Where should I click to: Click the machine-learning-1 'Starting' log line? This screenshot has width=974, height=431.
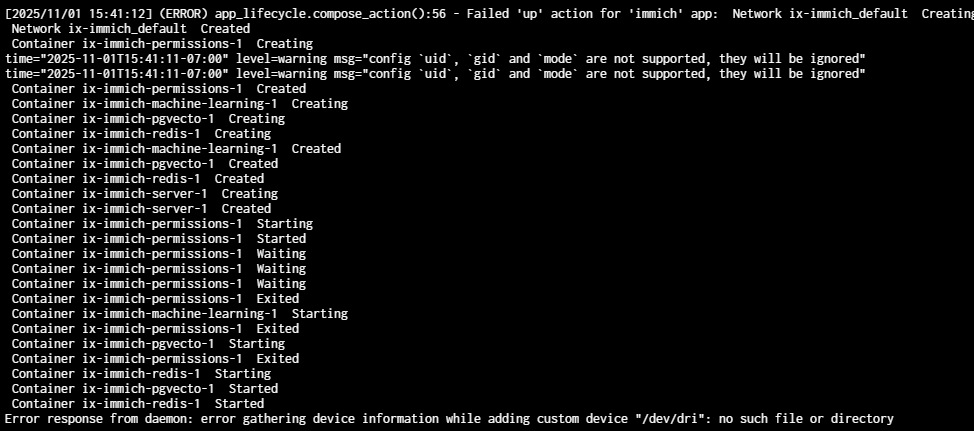[x=179, y=314]
